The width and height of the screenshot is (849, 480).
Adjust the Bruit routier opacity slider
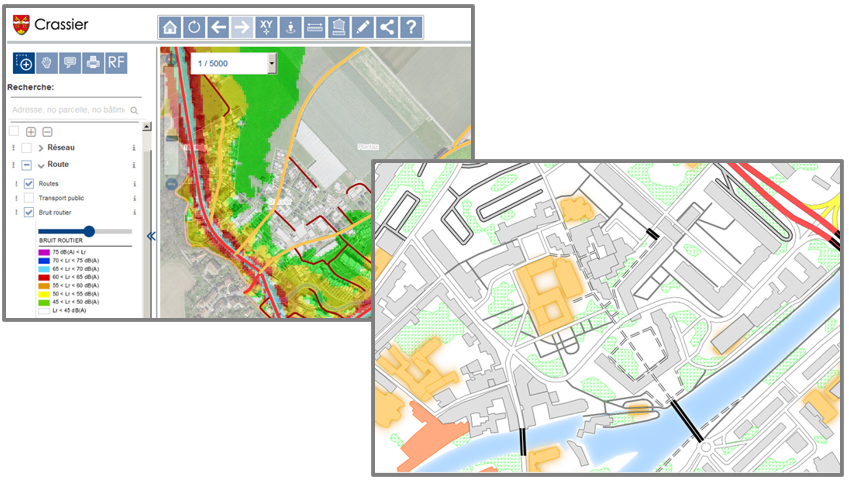point(89,231)
